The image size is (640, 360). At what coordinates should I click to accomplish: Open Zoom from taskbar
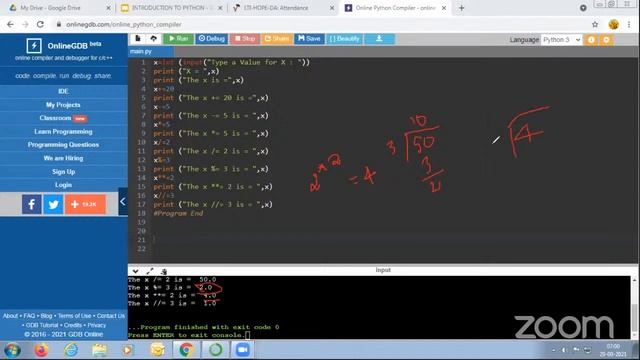point(242,350)
